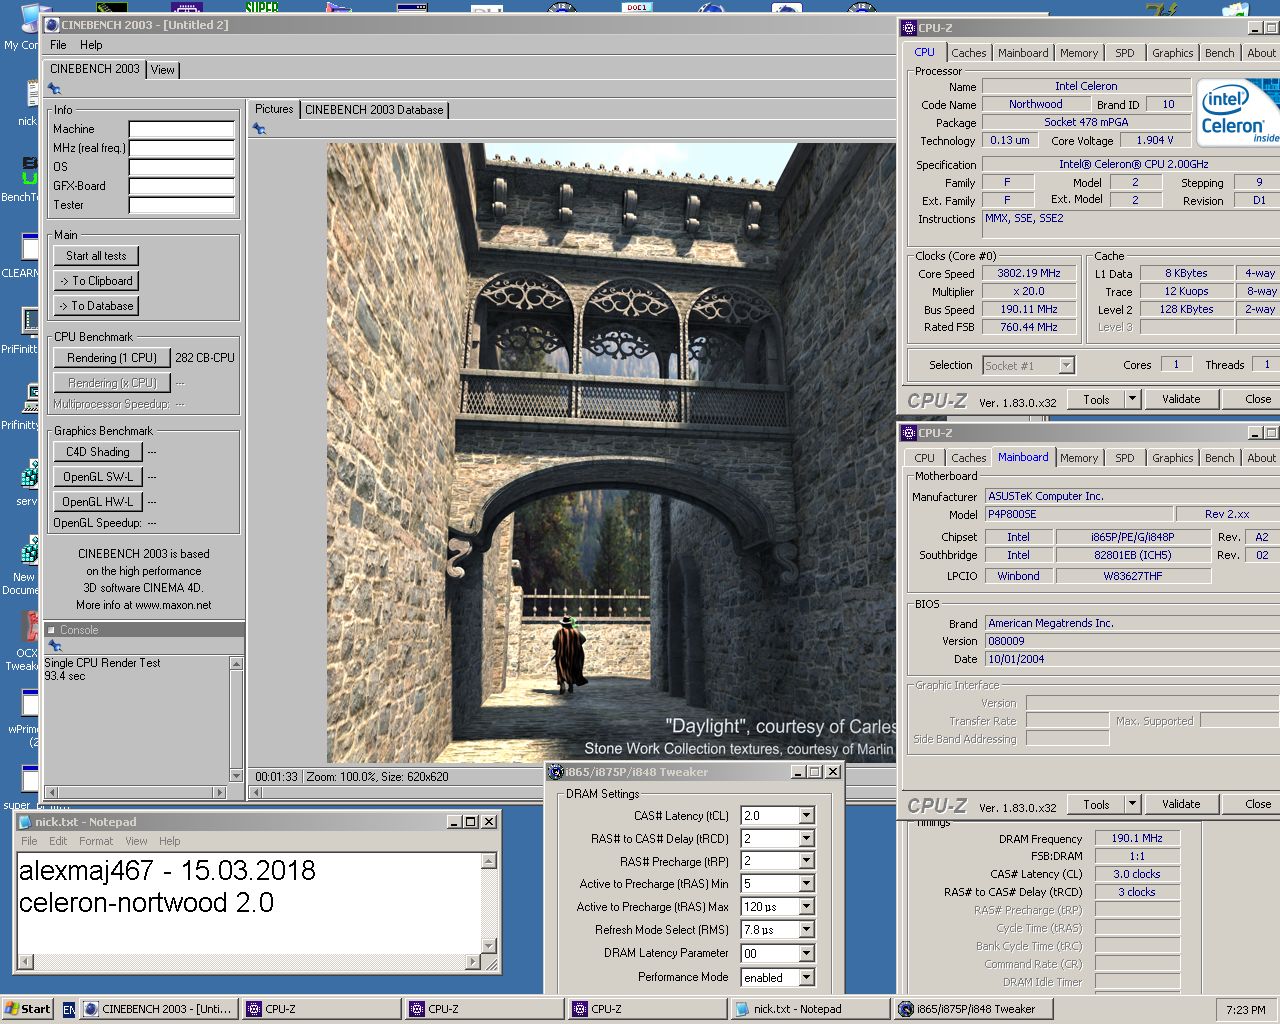Click the To Database button
The image size is (1280, 1024).
tap(96, 306)
